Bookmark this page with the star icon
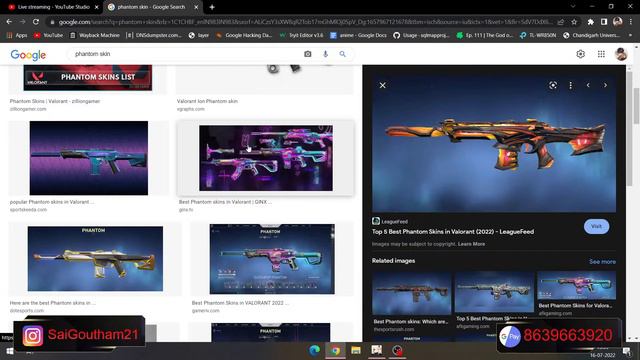This screenshot has height=360, width=640. tap(574, 22)
